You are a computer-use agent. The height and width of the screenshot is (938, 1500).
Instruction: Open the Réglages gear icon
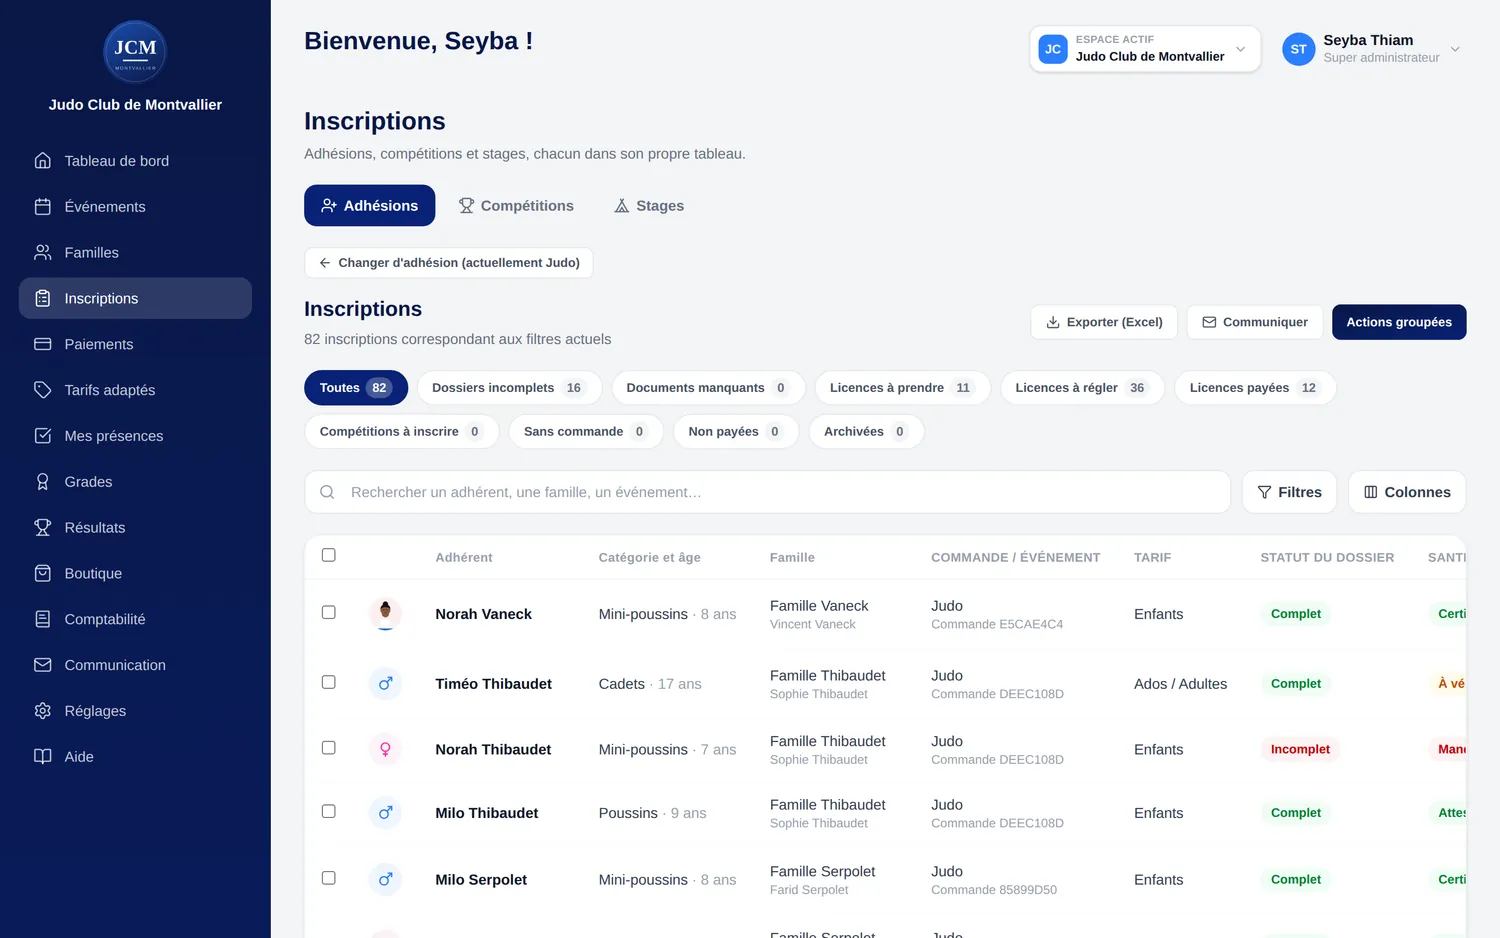(x=42, y=711)
